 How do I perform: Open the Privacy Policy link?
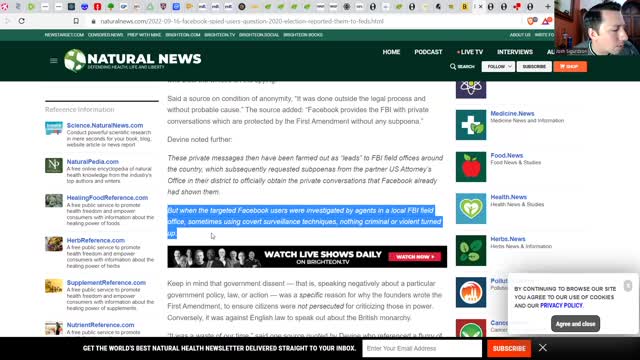tap(561, 305)
